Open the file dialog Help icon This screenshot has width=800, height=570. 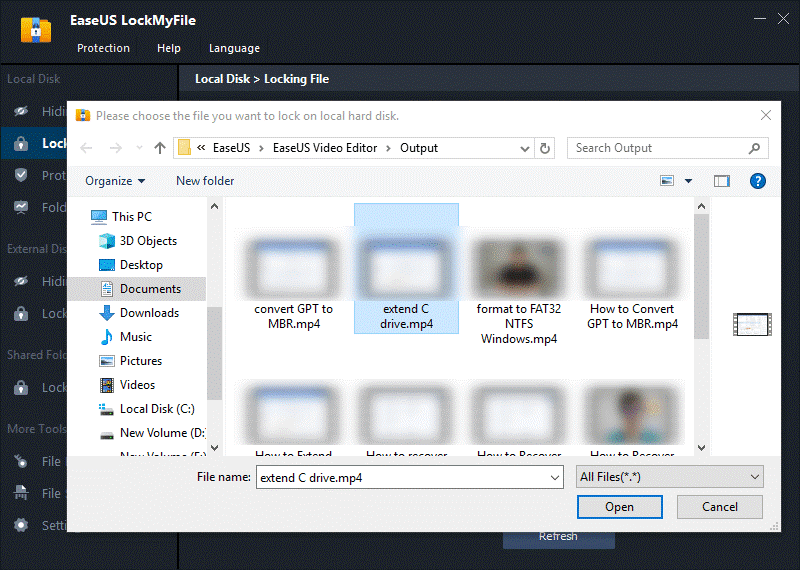pos(758,181)
